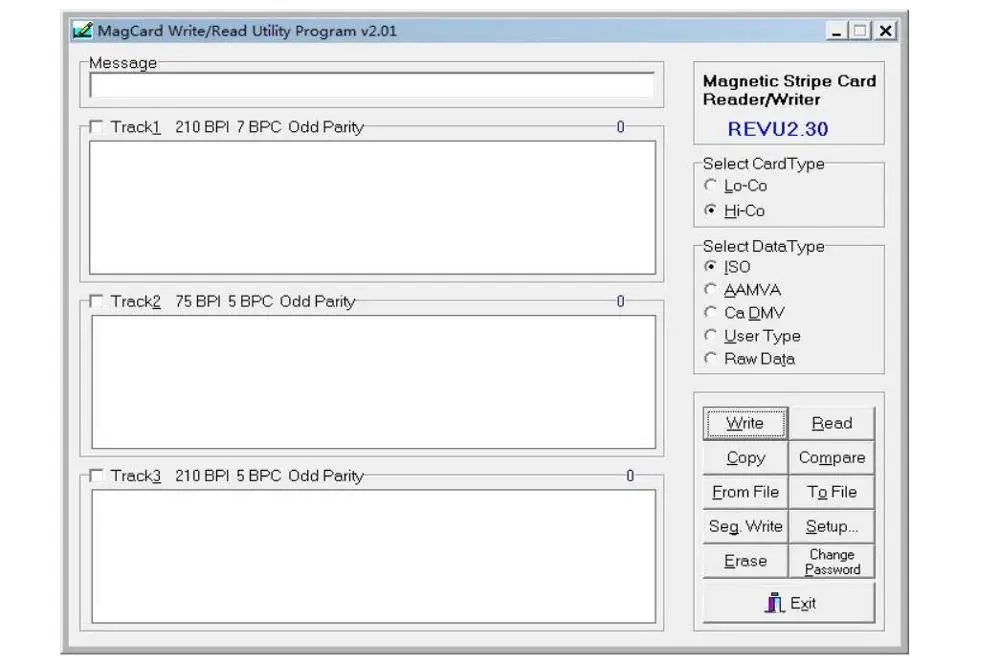1000x665 pixels.
Task: Click the MagCard app icon in title bar
Action: 82,30
